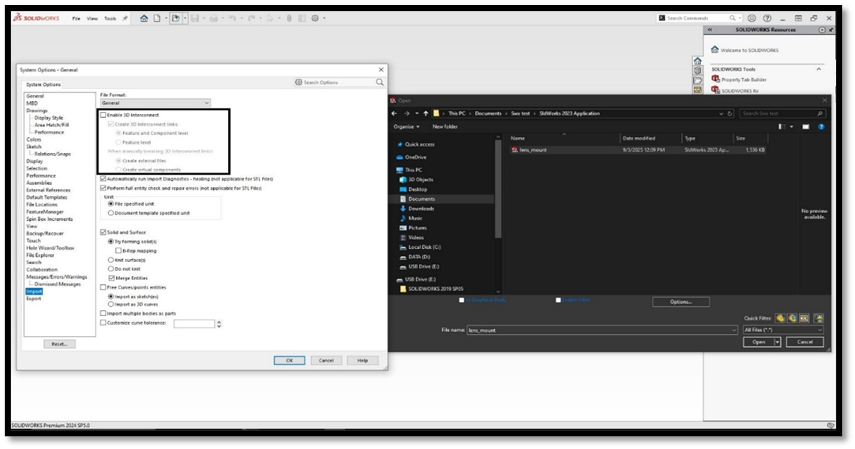The height and width of the screenshot is (449, 855).
Task: Enable 3D Interconnect checkbox
Action: pyautogui.click(x=103, y=115)
